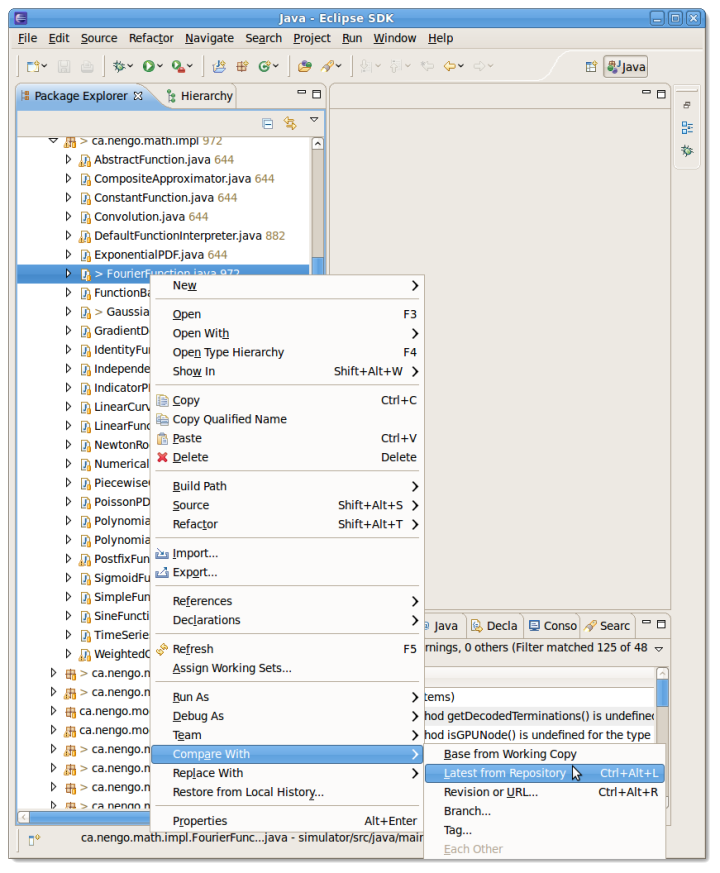Click New Java Class toolbar icon
The width and height of the screenshot is (720, 873).
coord(265,66)
